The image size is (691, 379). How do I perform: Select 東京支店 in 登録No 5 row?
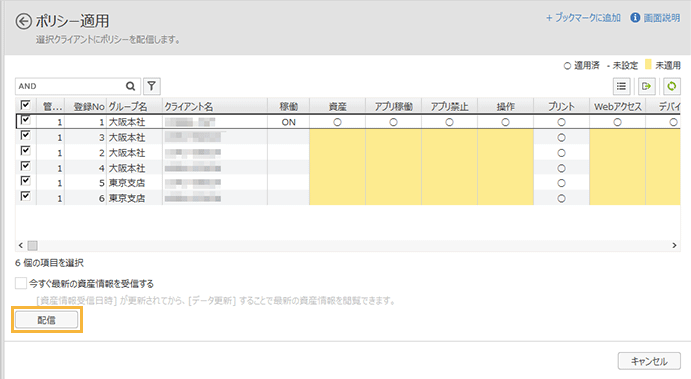[x=127, y=183]
